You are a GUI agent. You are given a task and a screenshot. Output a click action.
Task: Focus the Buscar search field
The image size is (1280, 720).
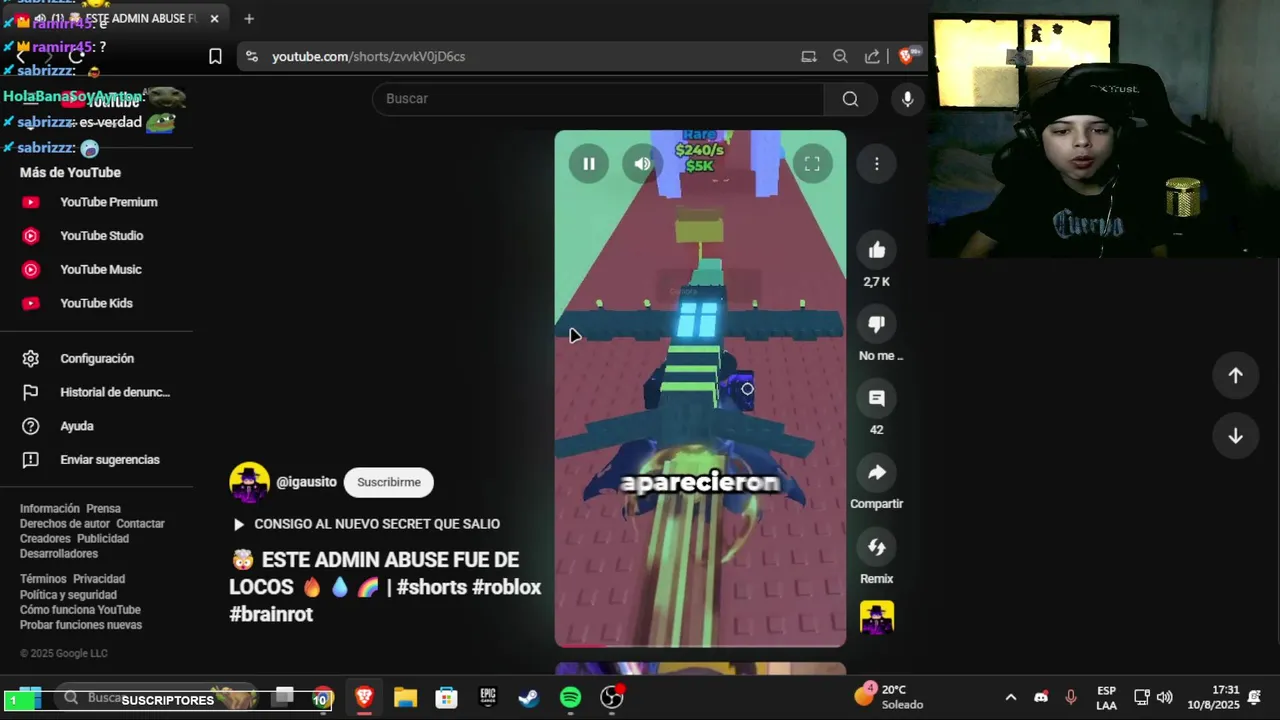(598, 98)
